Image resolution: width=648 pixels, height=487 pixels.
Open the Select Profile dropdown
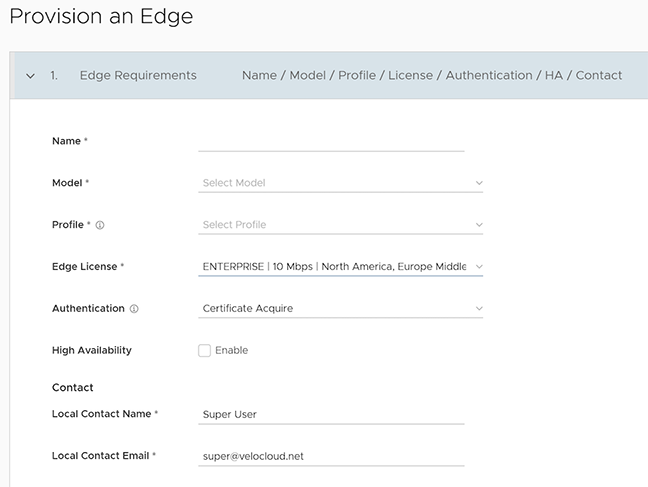tap(330, 225)
